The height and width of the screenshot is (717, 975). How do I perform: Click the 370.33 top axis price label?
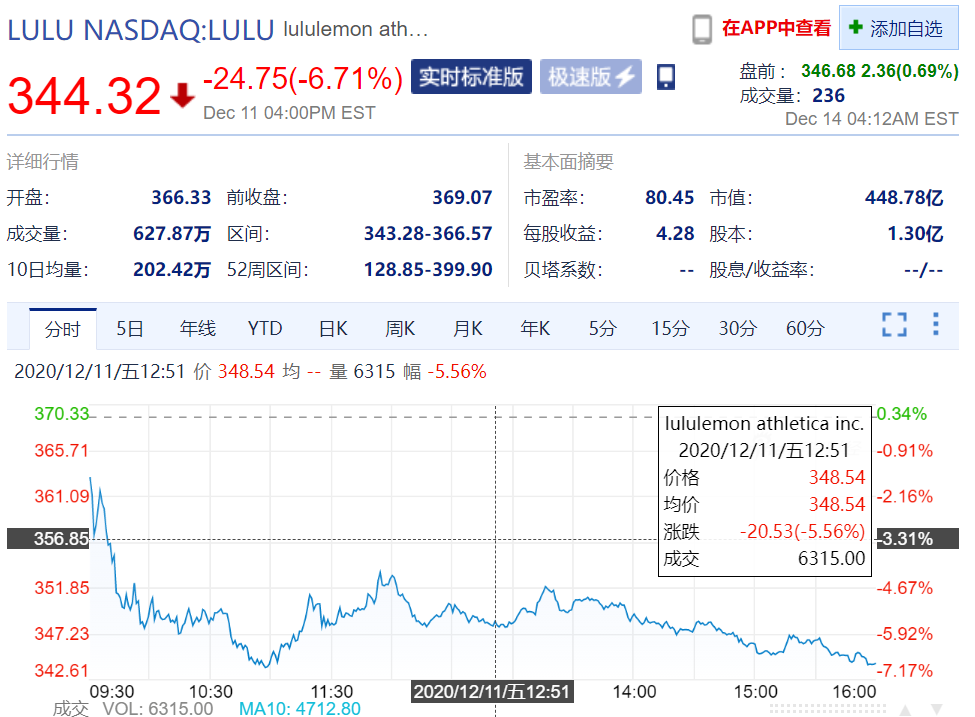(x=62, y=414)
